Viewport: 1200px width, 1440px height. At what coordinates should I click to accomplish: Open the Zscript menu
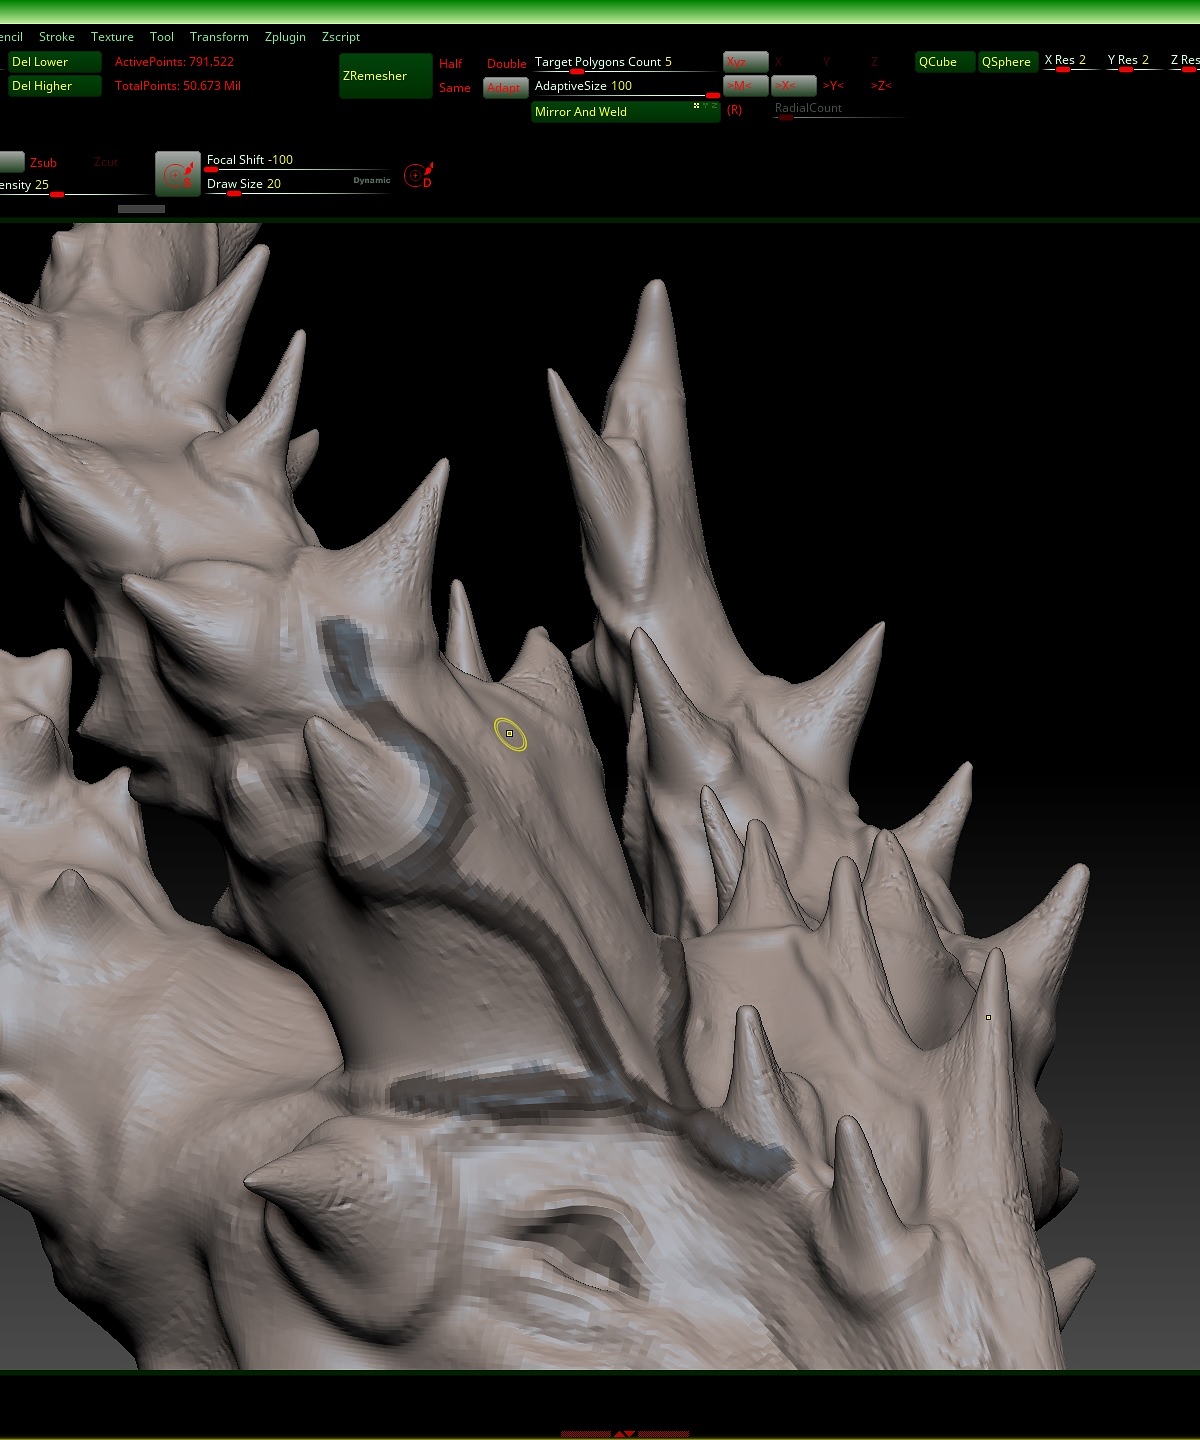(x=341, y=37)
